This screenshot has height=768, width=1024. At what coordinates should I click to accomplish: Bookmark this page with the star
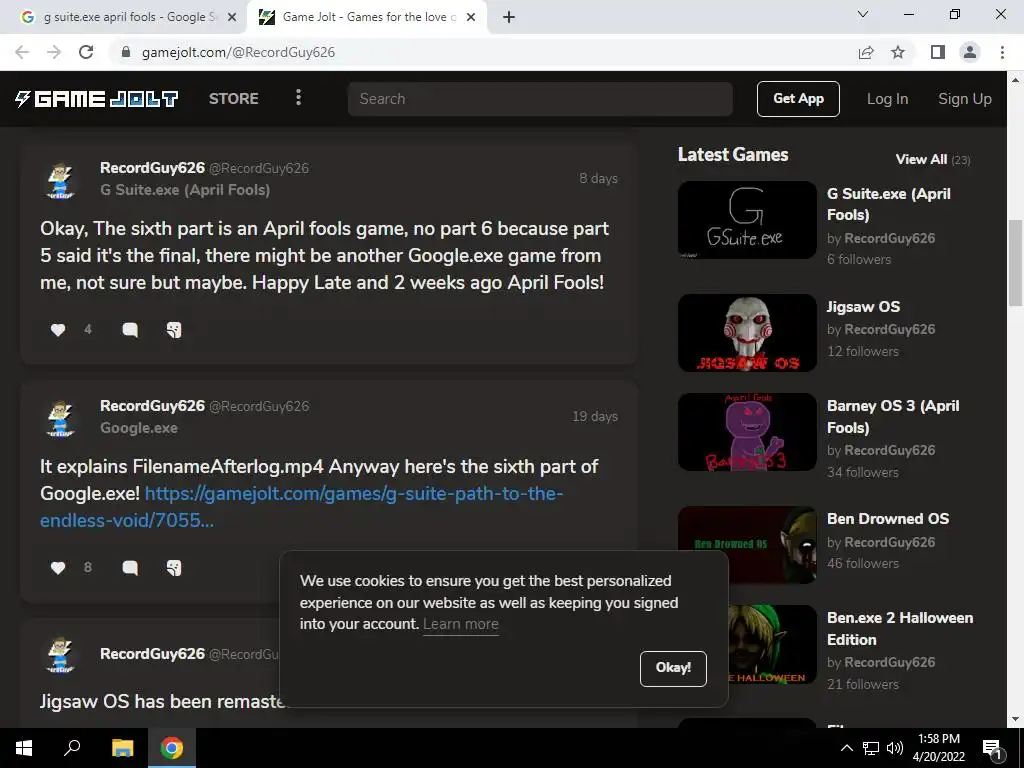(x=898, y=52)
